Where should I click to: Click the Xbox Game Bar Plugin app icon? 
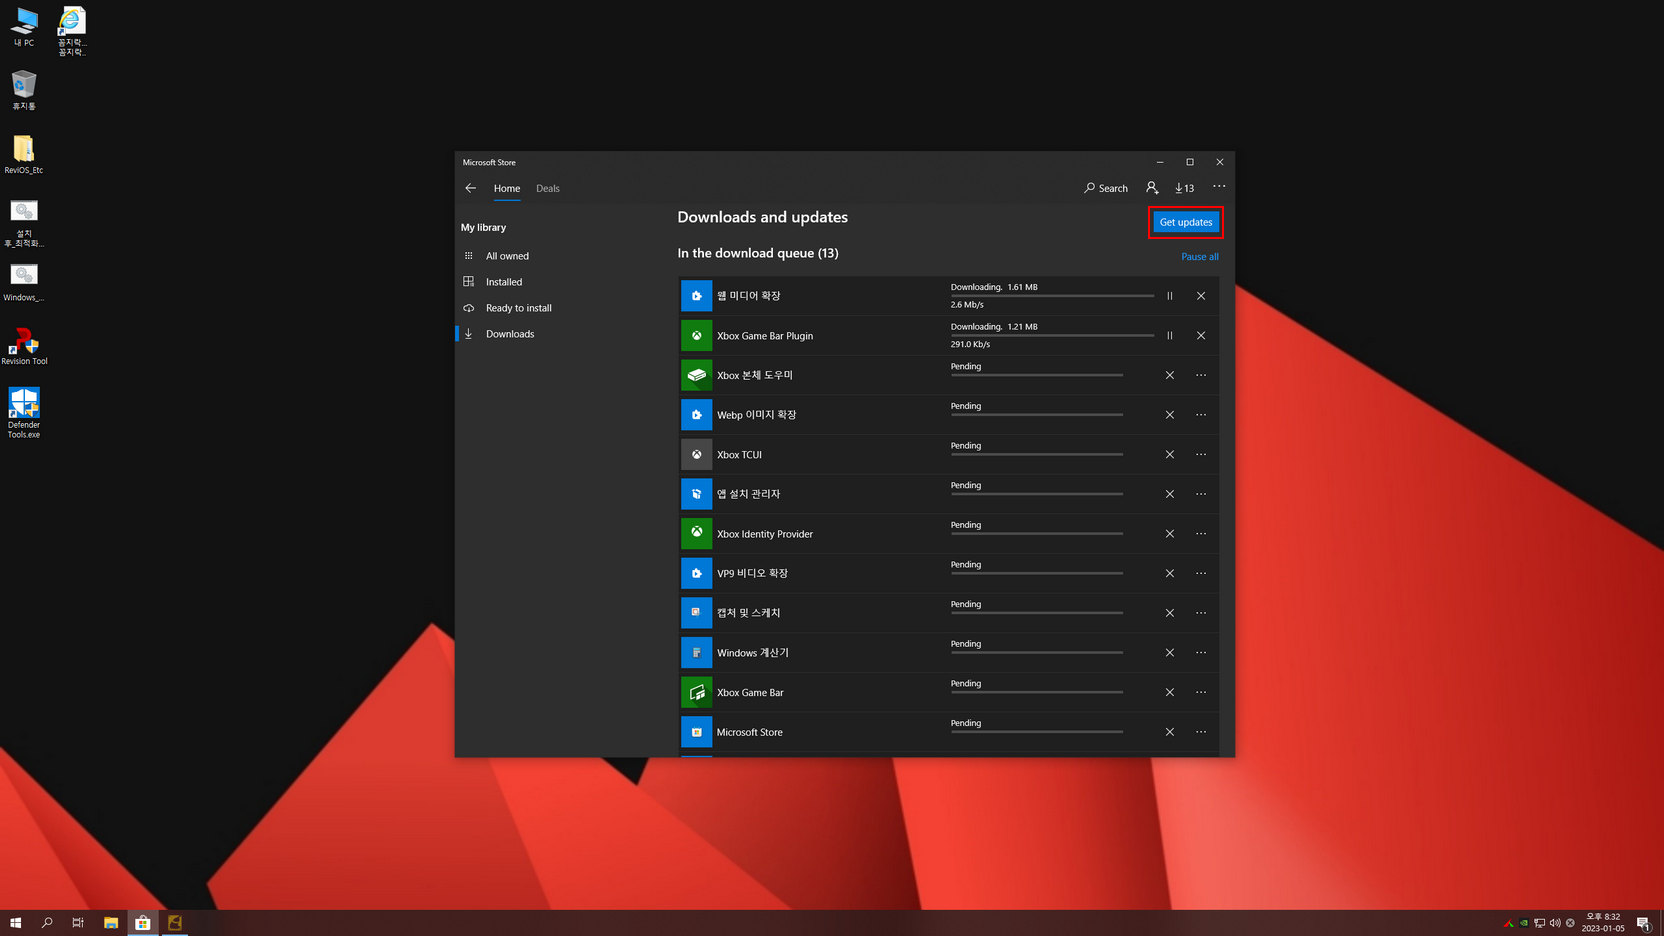[697, 336]
